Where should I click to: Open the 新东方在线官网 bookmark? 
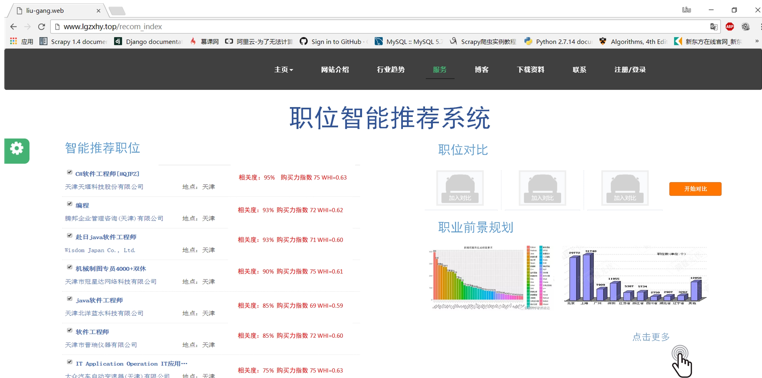708,42
